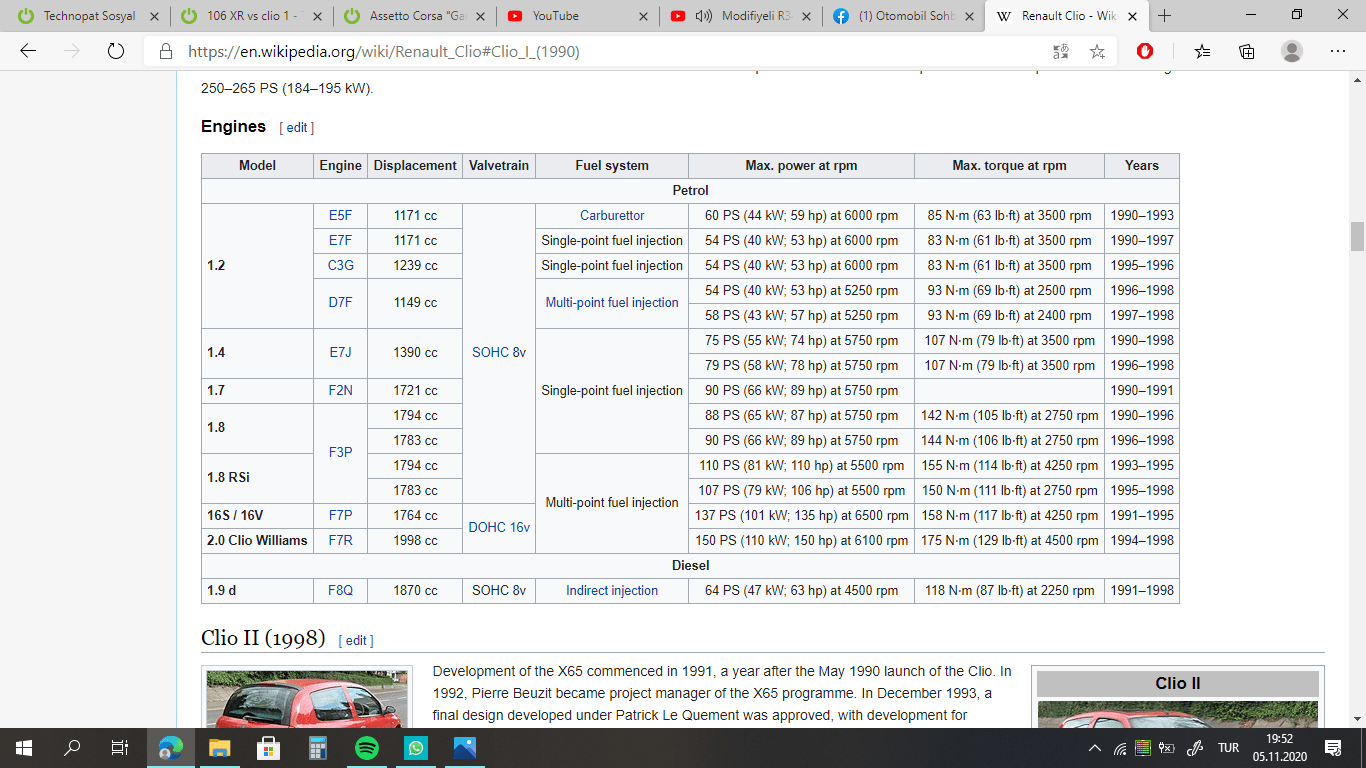
Task: Close the Renault Clio Wikipedia tab
Action: 1131,16
